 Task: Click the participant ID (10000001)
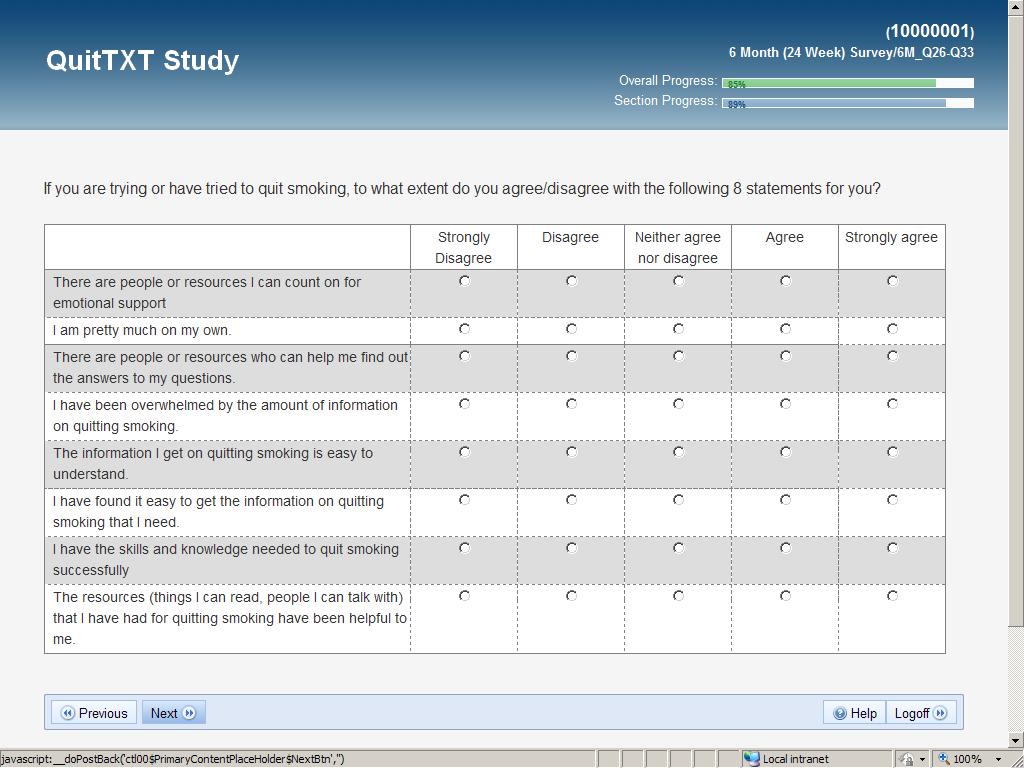pos(930,31)
